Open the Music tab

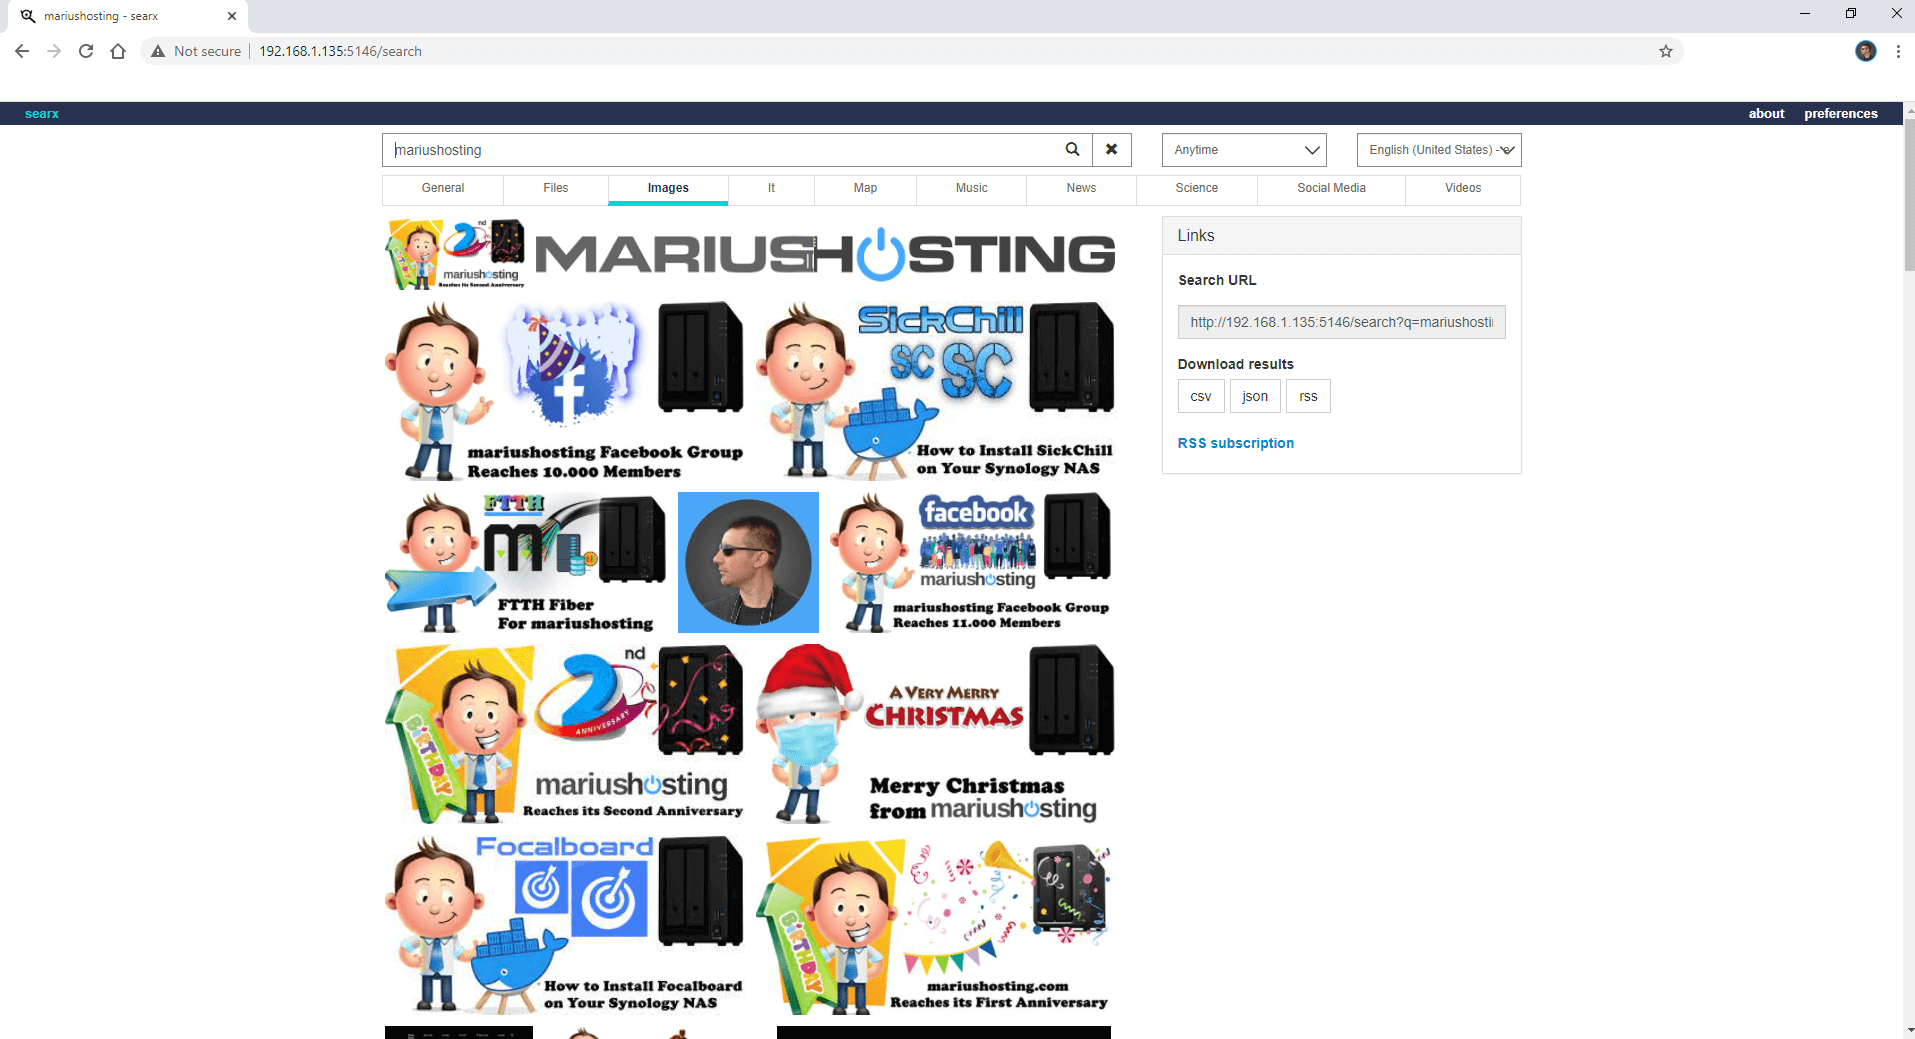coord(971,188)
